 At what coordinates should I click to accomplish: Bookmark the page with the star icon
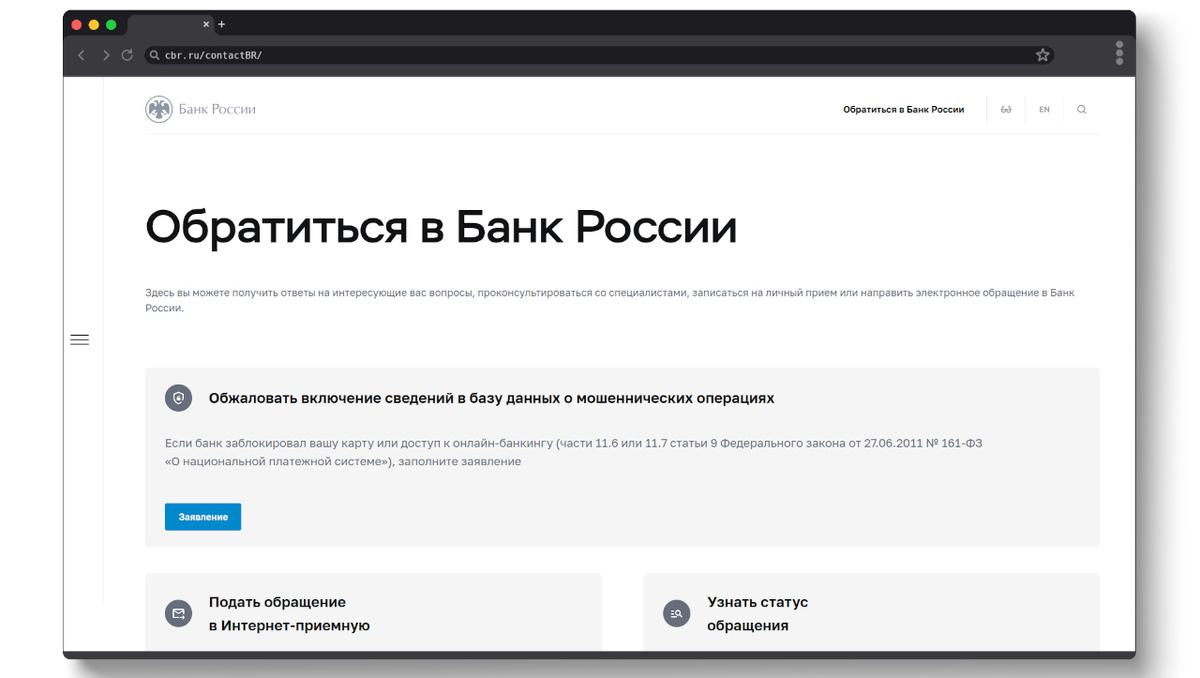1043,55
